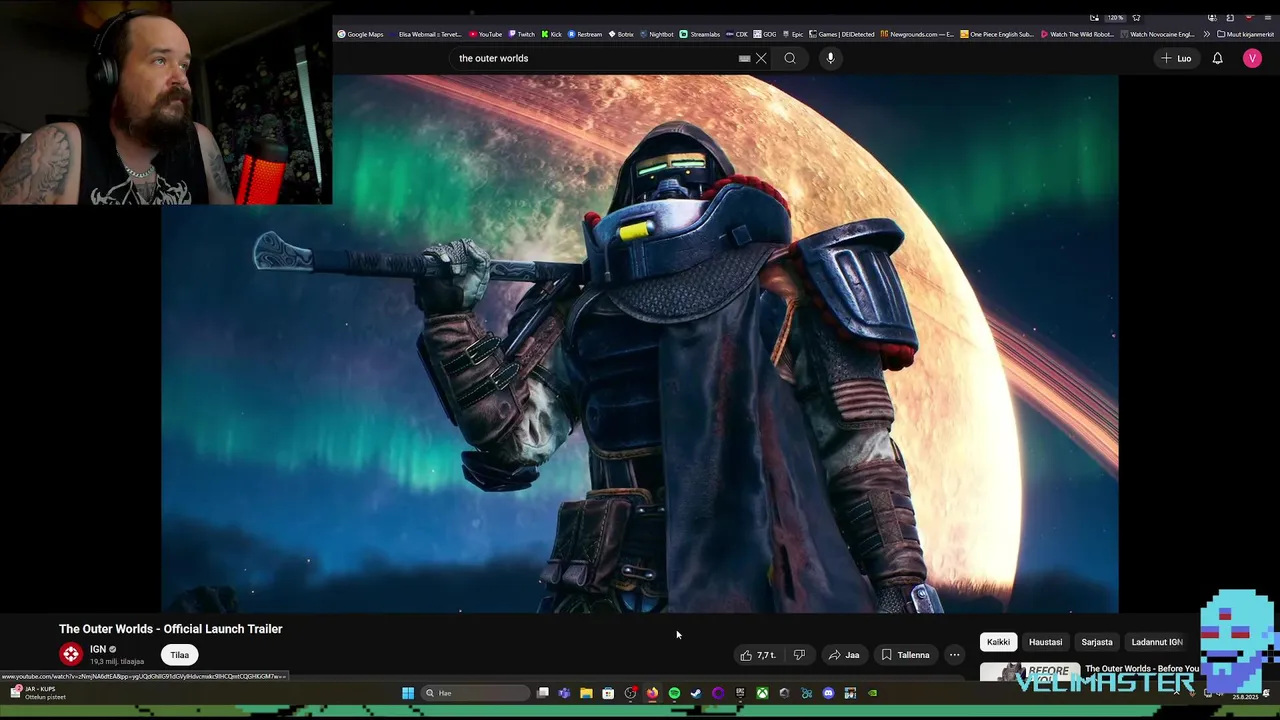
Task: Open File Explorer from taskbar
Action: click(x=586, y=693)
